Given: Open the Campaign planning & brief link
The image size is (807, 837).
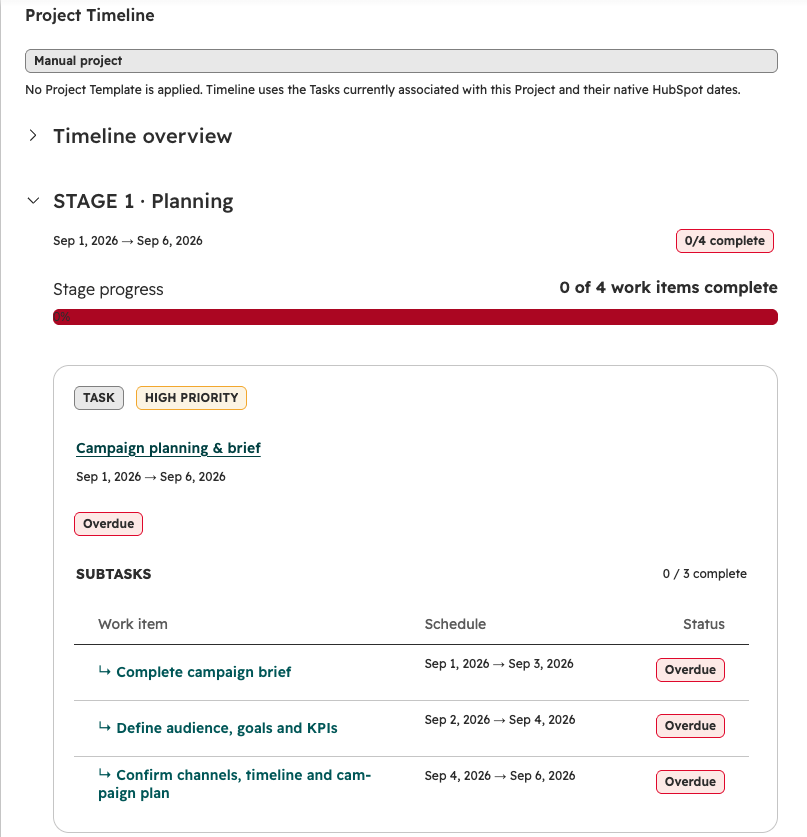Looking at the screenshot, I should tap(168, 448).
